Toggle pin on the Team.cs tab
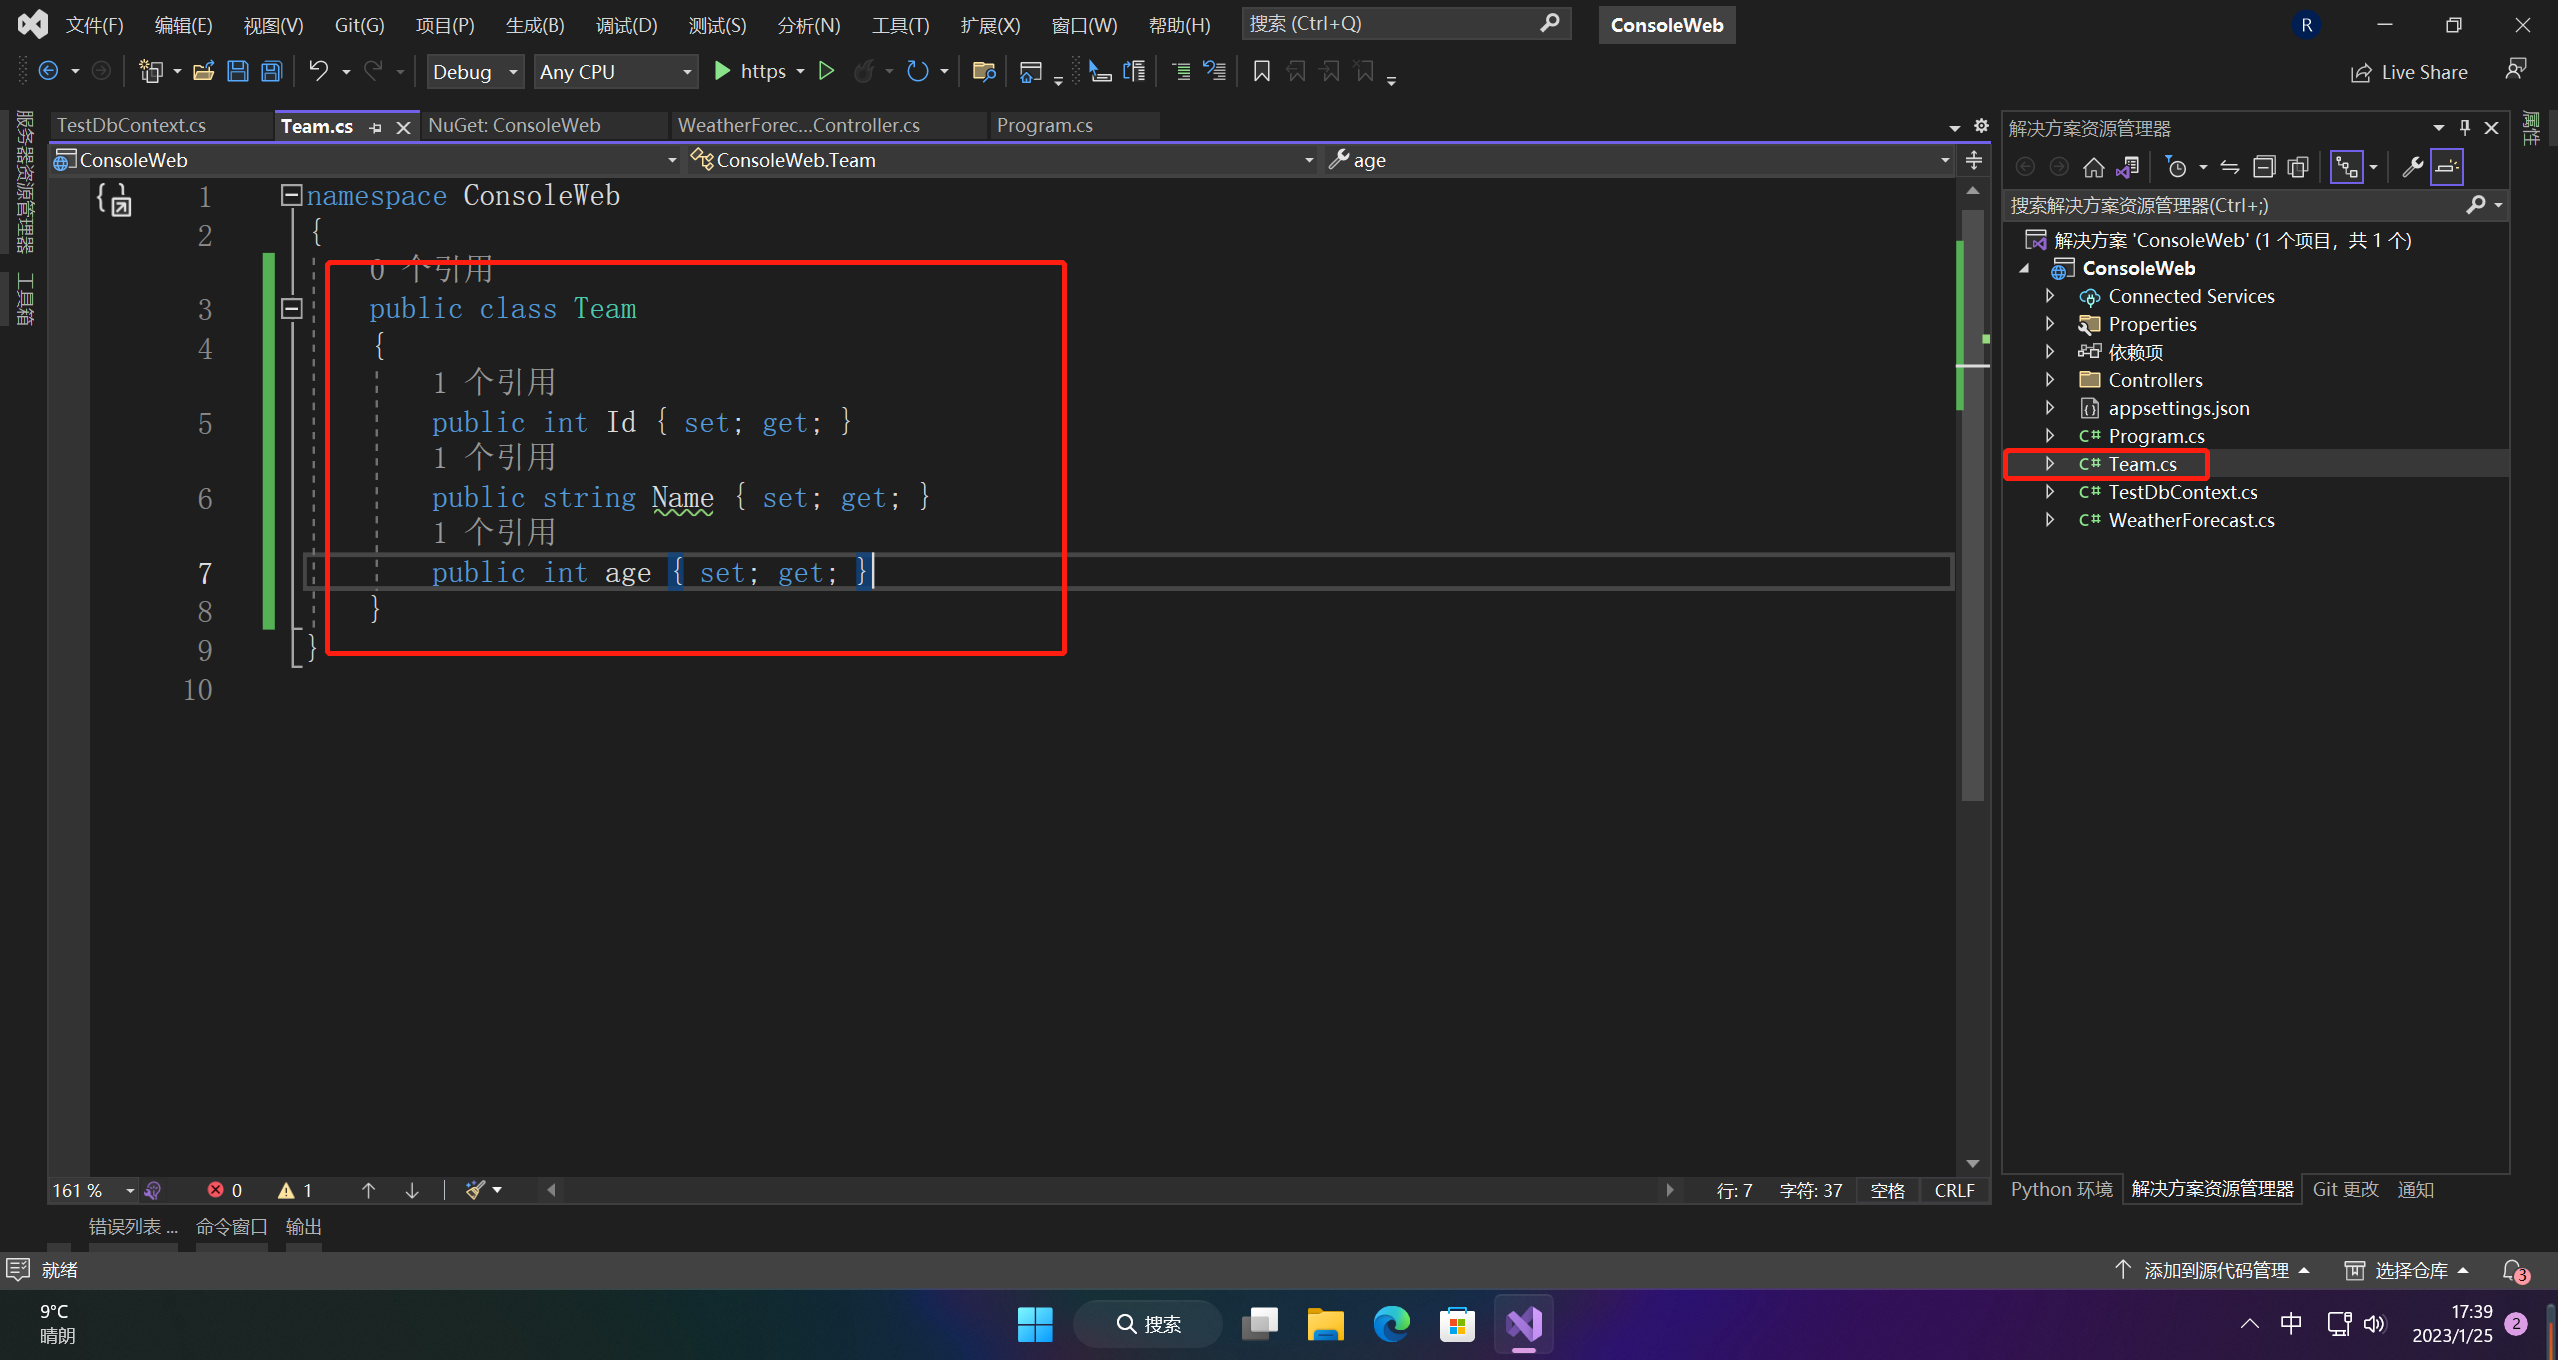Image resolution: width=2558 pixels, height=1360 pixels. pyautogui.click(x=376, y=127)
